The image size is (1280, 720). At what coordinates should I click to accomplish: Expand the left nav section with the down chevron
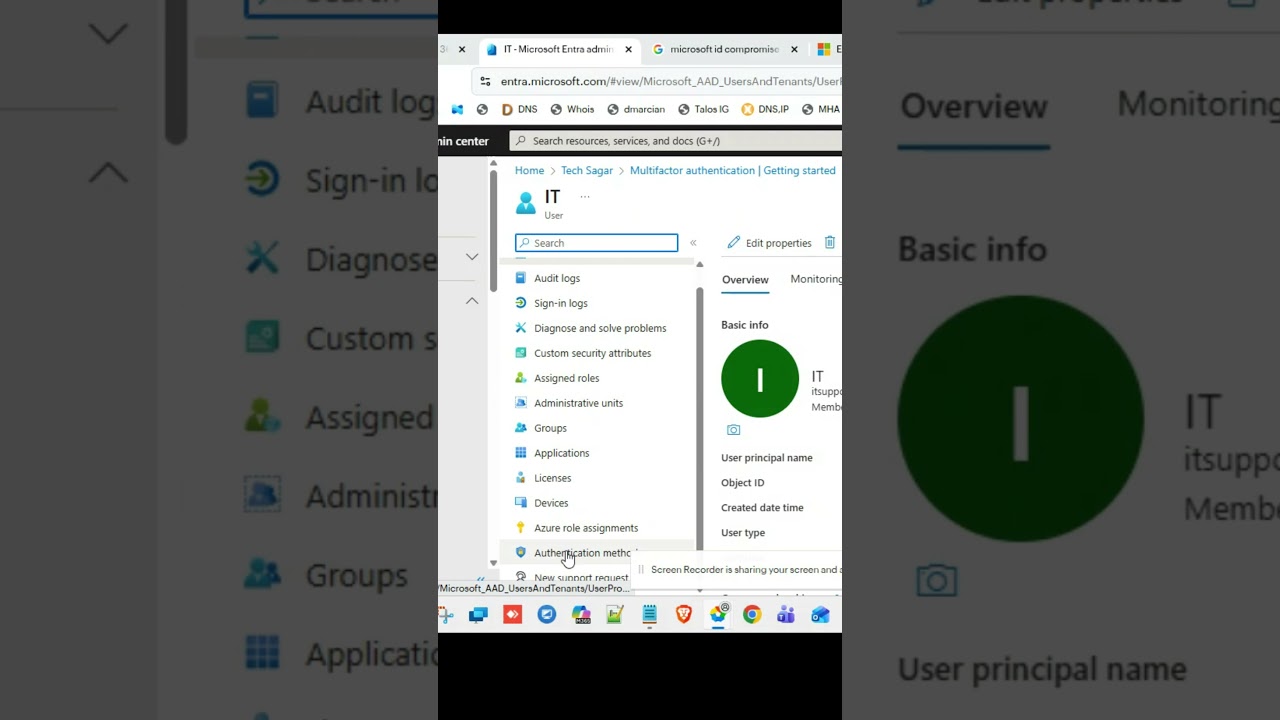point(472,257)
